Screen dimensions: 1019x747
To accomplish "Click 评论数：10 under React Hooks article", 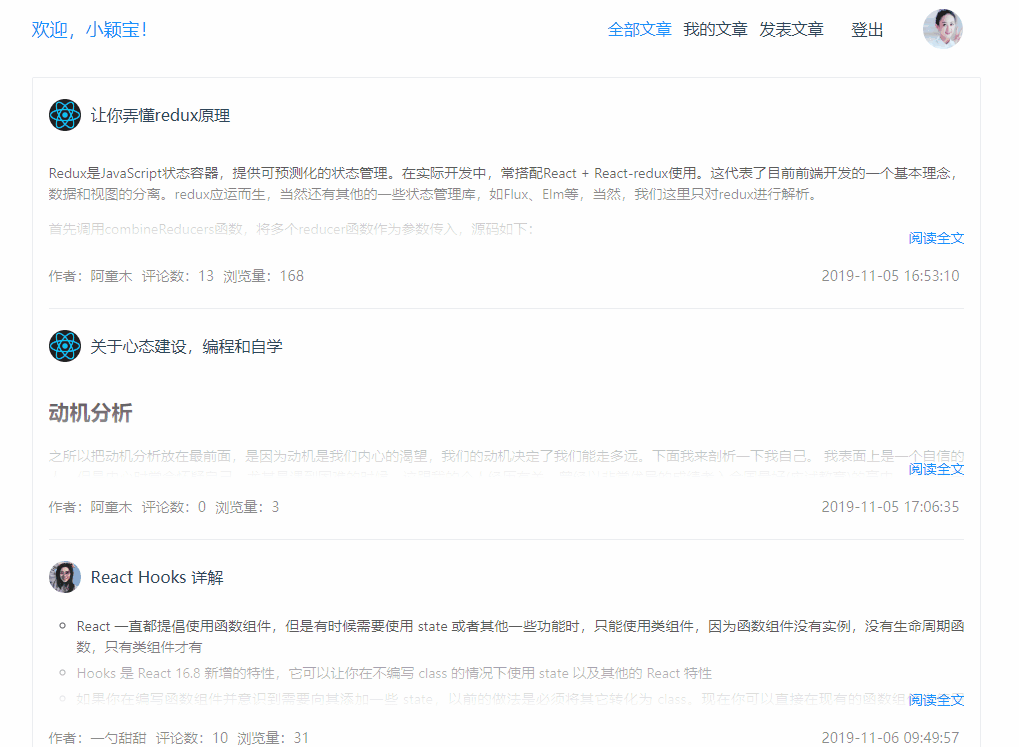I will point(192,738).
